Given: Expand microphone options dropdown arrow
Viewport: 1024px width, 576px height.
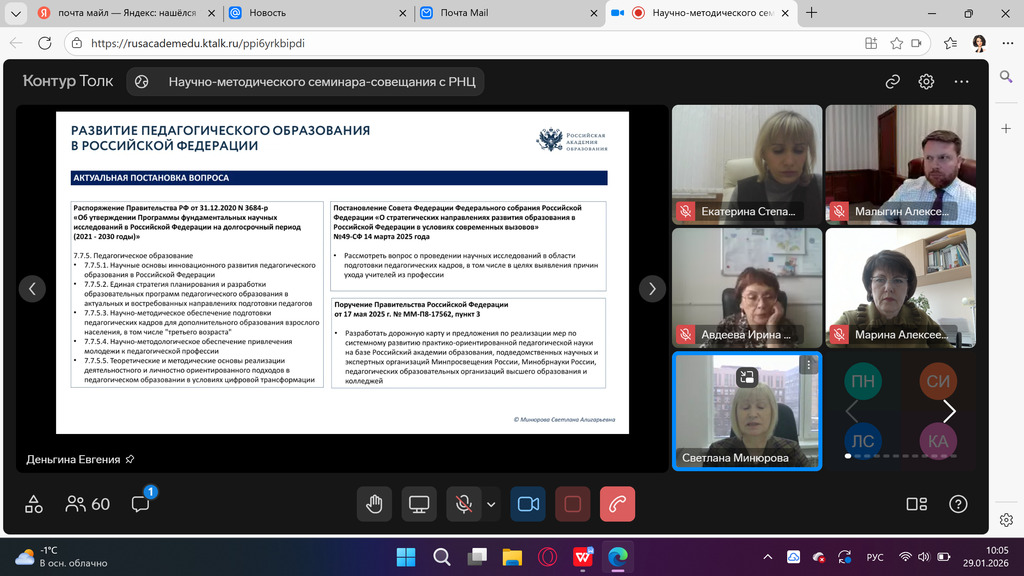Looking at the screenshot, I should (491, 504).
